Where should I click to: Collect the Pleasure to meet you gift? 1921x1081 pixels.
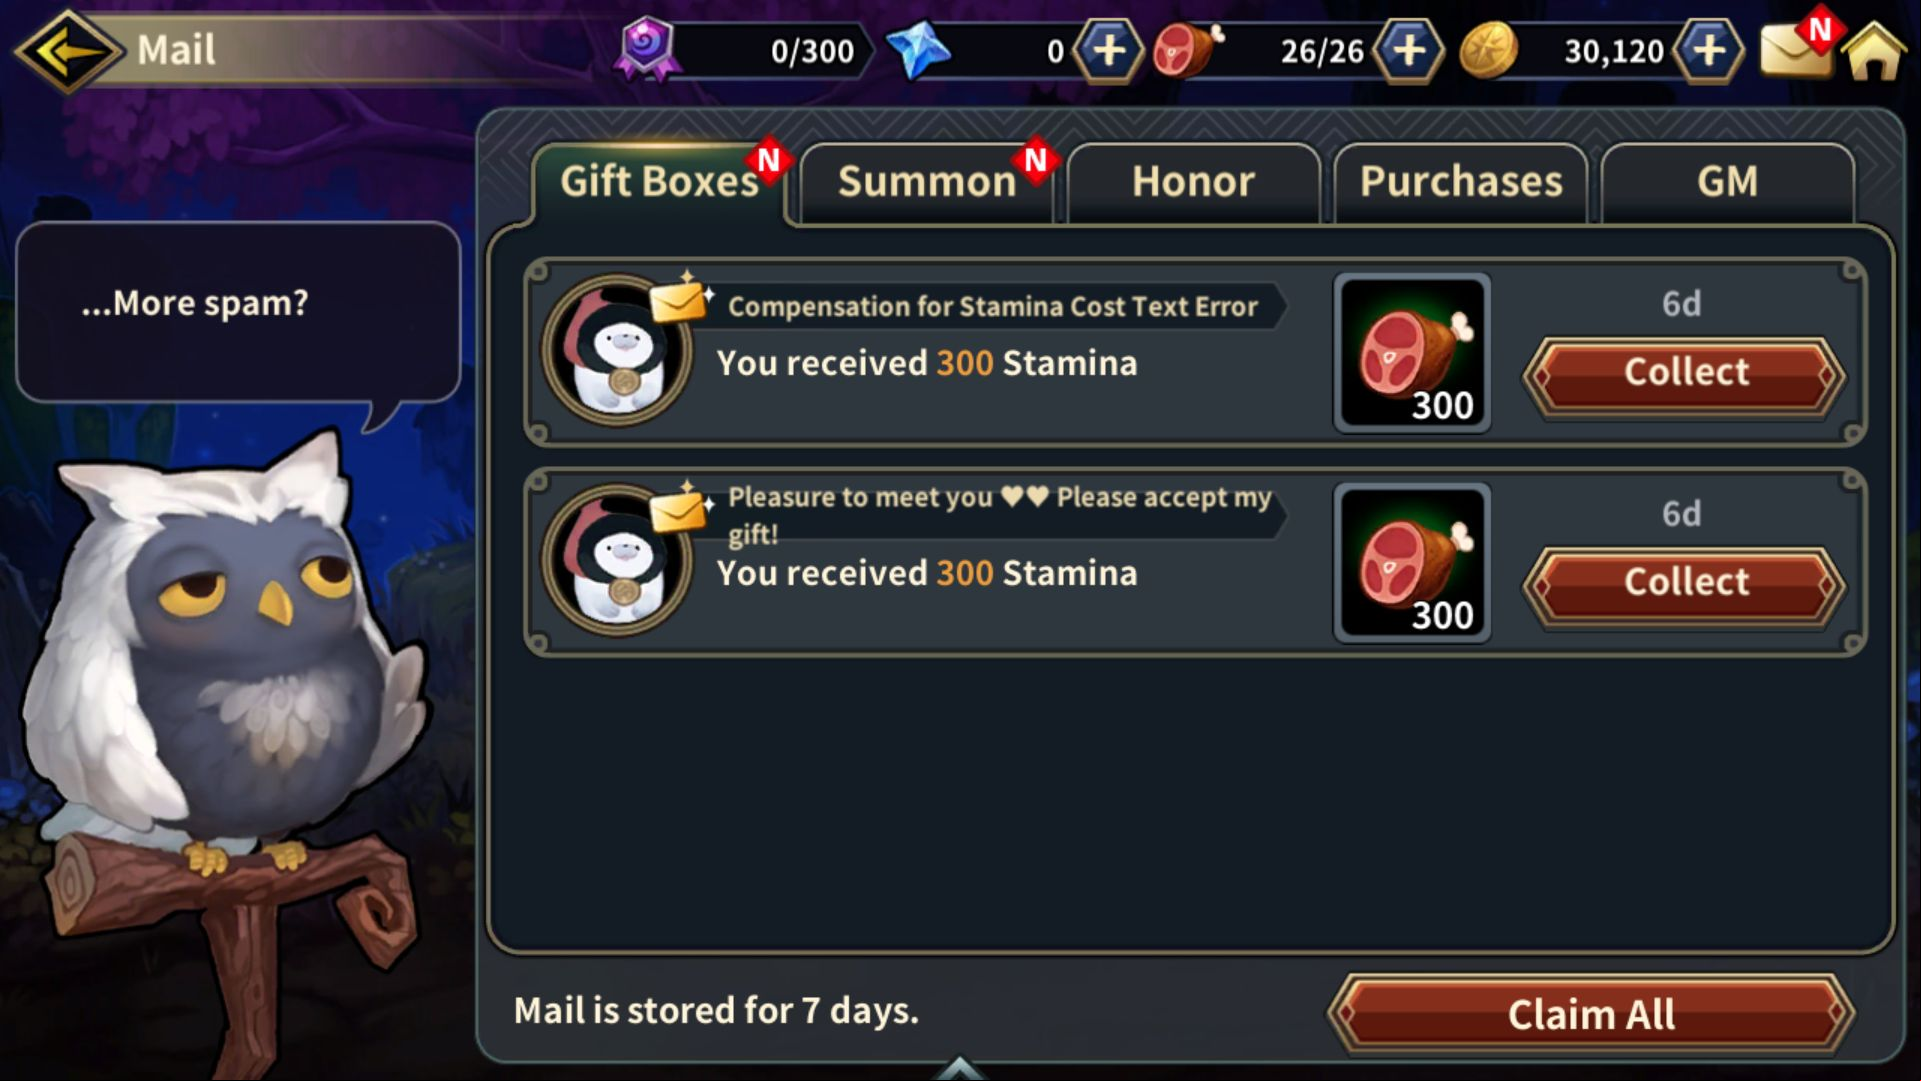(1685, 583)
